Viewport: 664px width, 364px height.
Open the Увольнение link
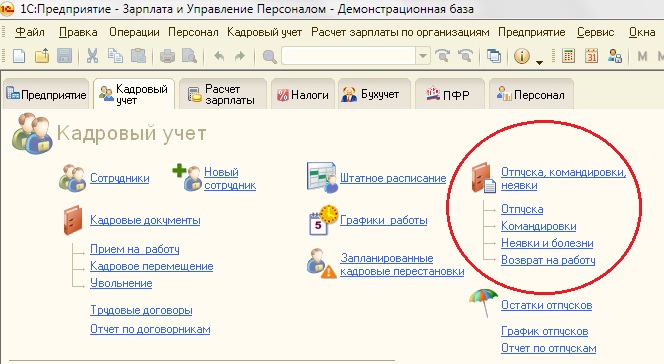[121, 283]
